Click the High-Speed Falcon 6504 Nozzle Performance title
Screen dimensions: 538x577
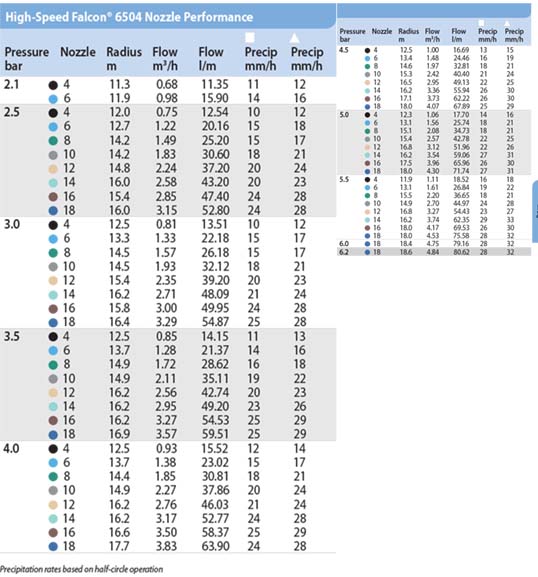pyautogui.click(x=129, y=17)
